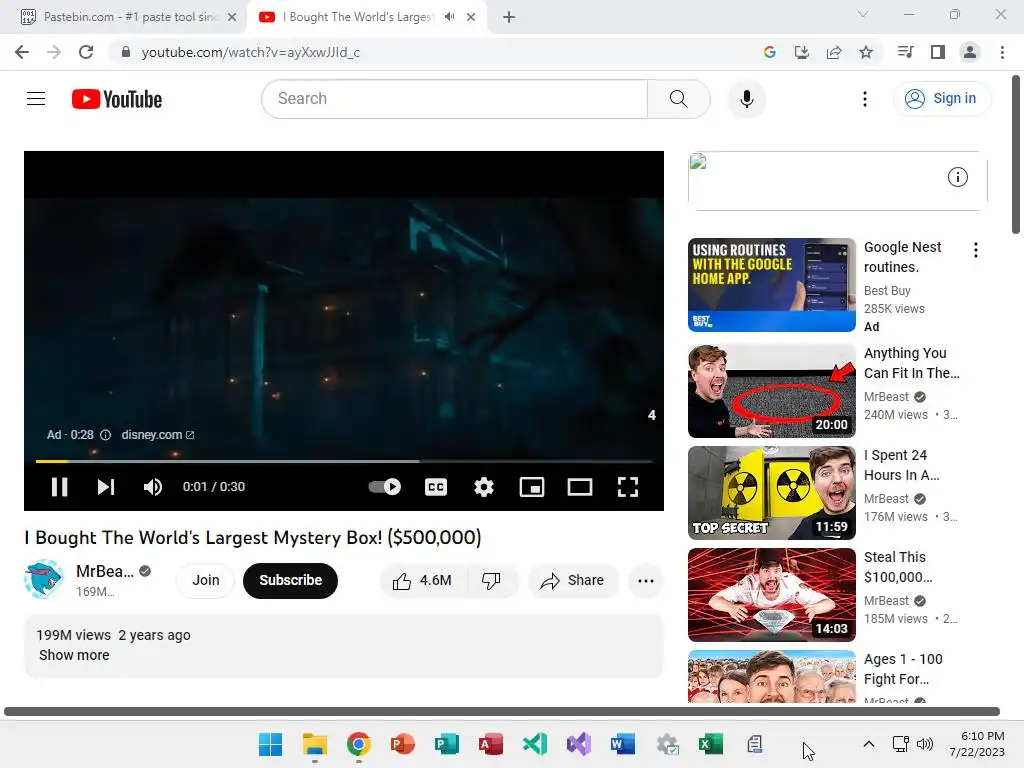
Task: Mute tab via speaker icon
Action: (x=449, y=17)
